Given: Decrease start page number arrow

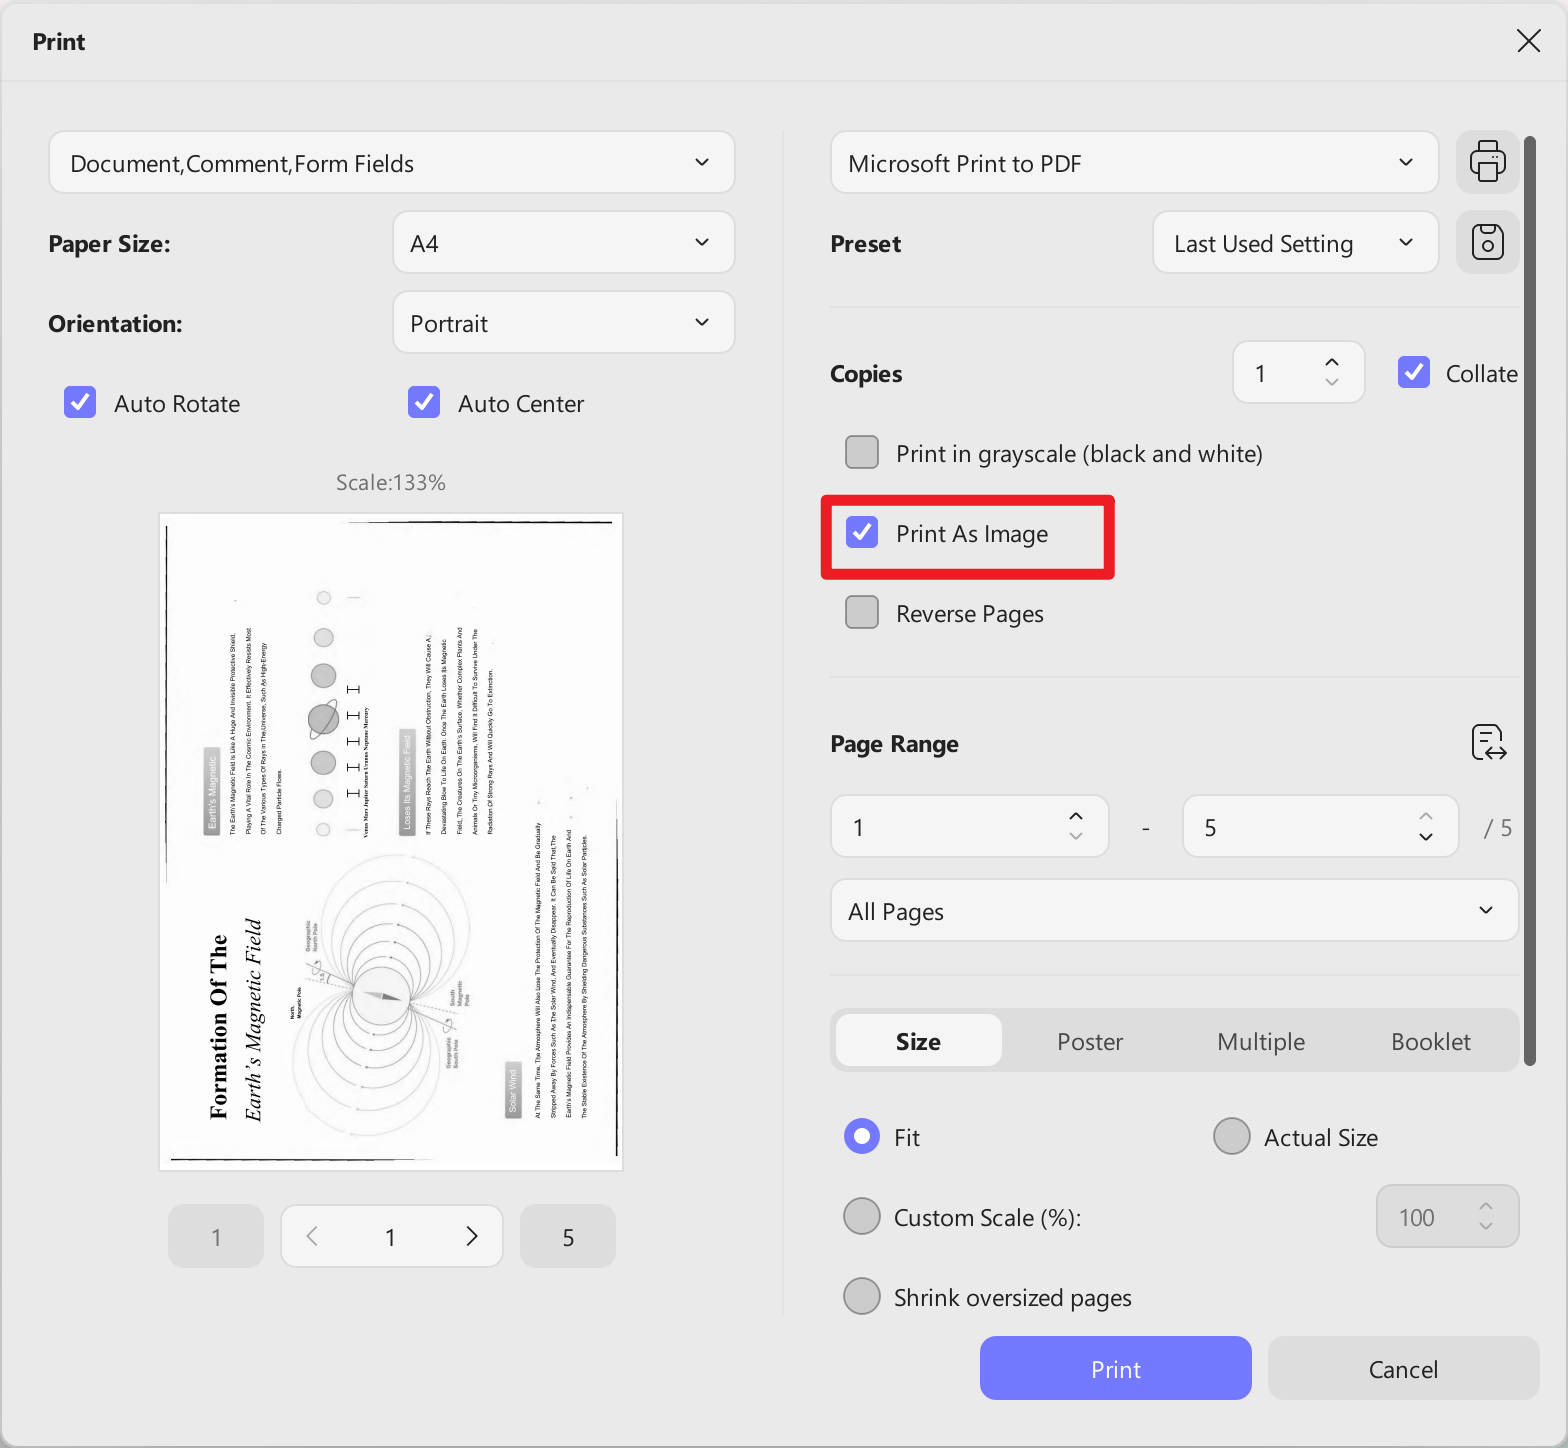Looking at the screenshot, I should point(1075,837).
